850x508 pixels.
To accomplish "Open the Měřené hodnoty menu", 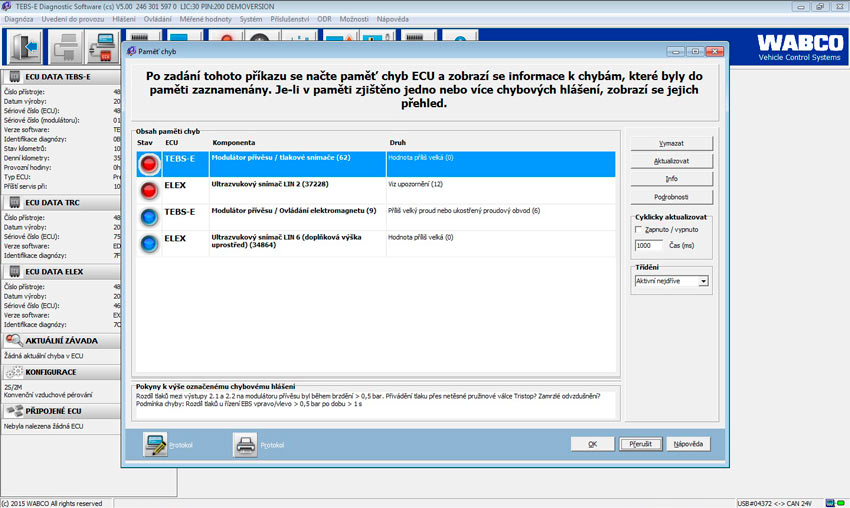I will [205, 19].
